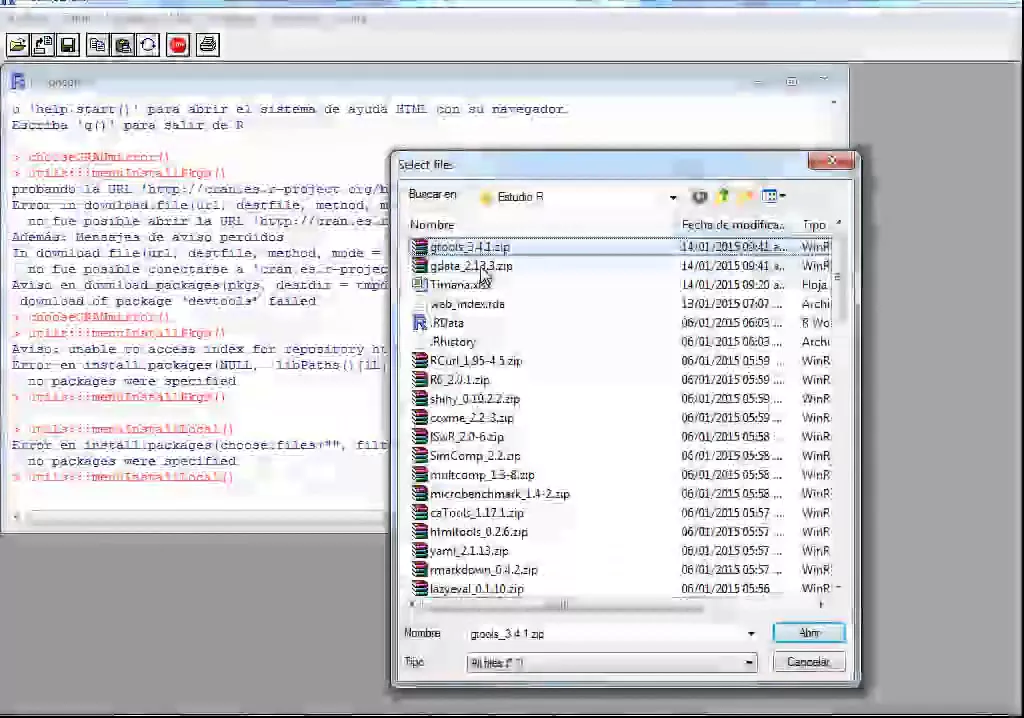Viewport: 1024px width, 718px height.
Task: Select file RCurl_1.95-4.5.zip
Action: (475, 361)
